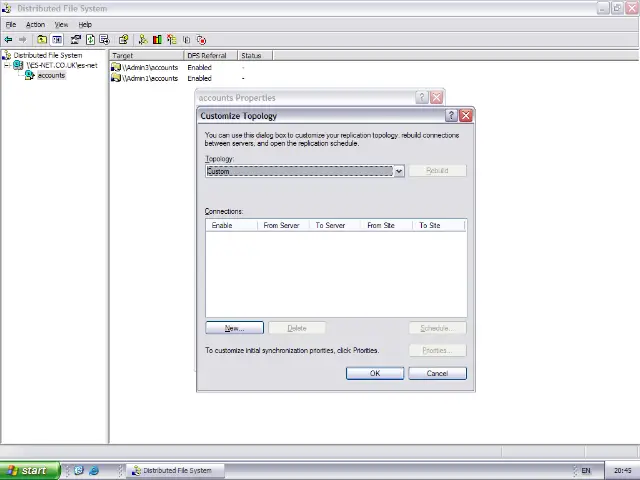This screenshot has height=480, width=640.
Task: Open the Topology dropdown arrow
Action: click(x=399, y=171)
